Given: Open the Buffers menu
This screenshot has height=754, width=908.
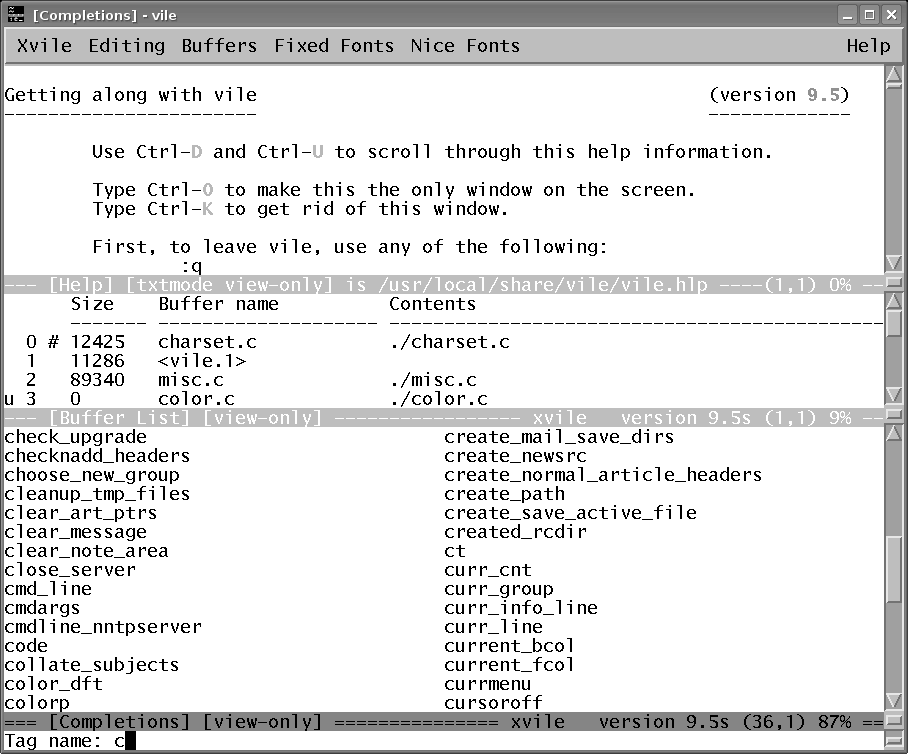Looking at the screenshot, I should point(219,46).
